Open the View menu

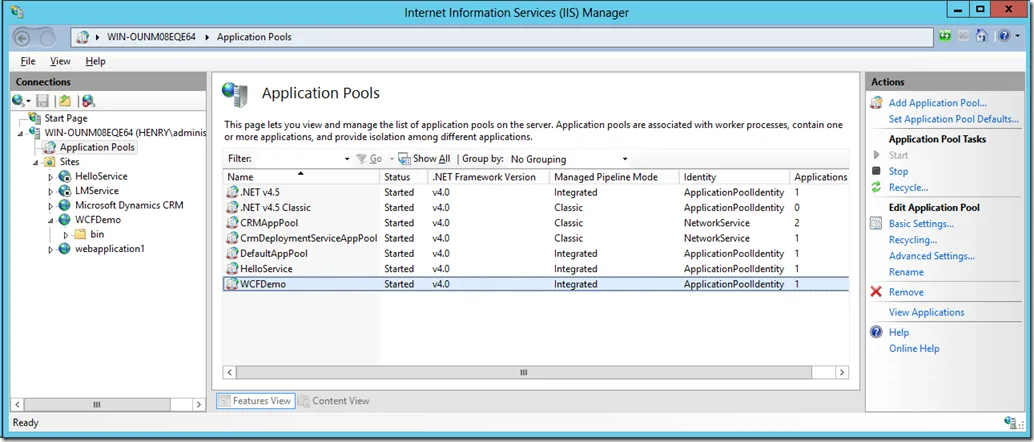point(60,61)
